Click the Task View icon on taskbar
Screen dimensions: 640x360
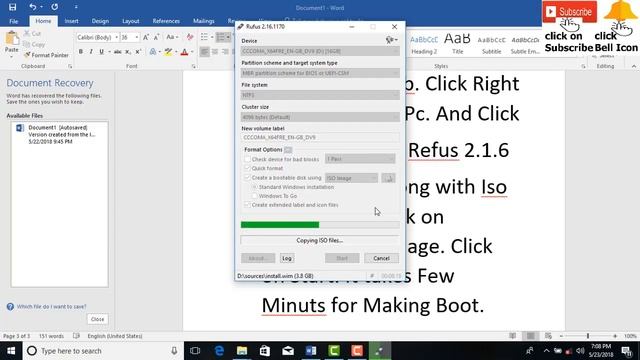tap(195, 351)
